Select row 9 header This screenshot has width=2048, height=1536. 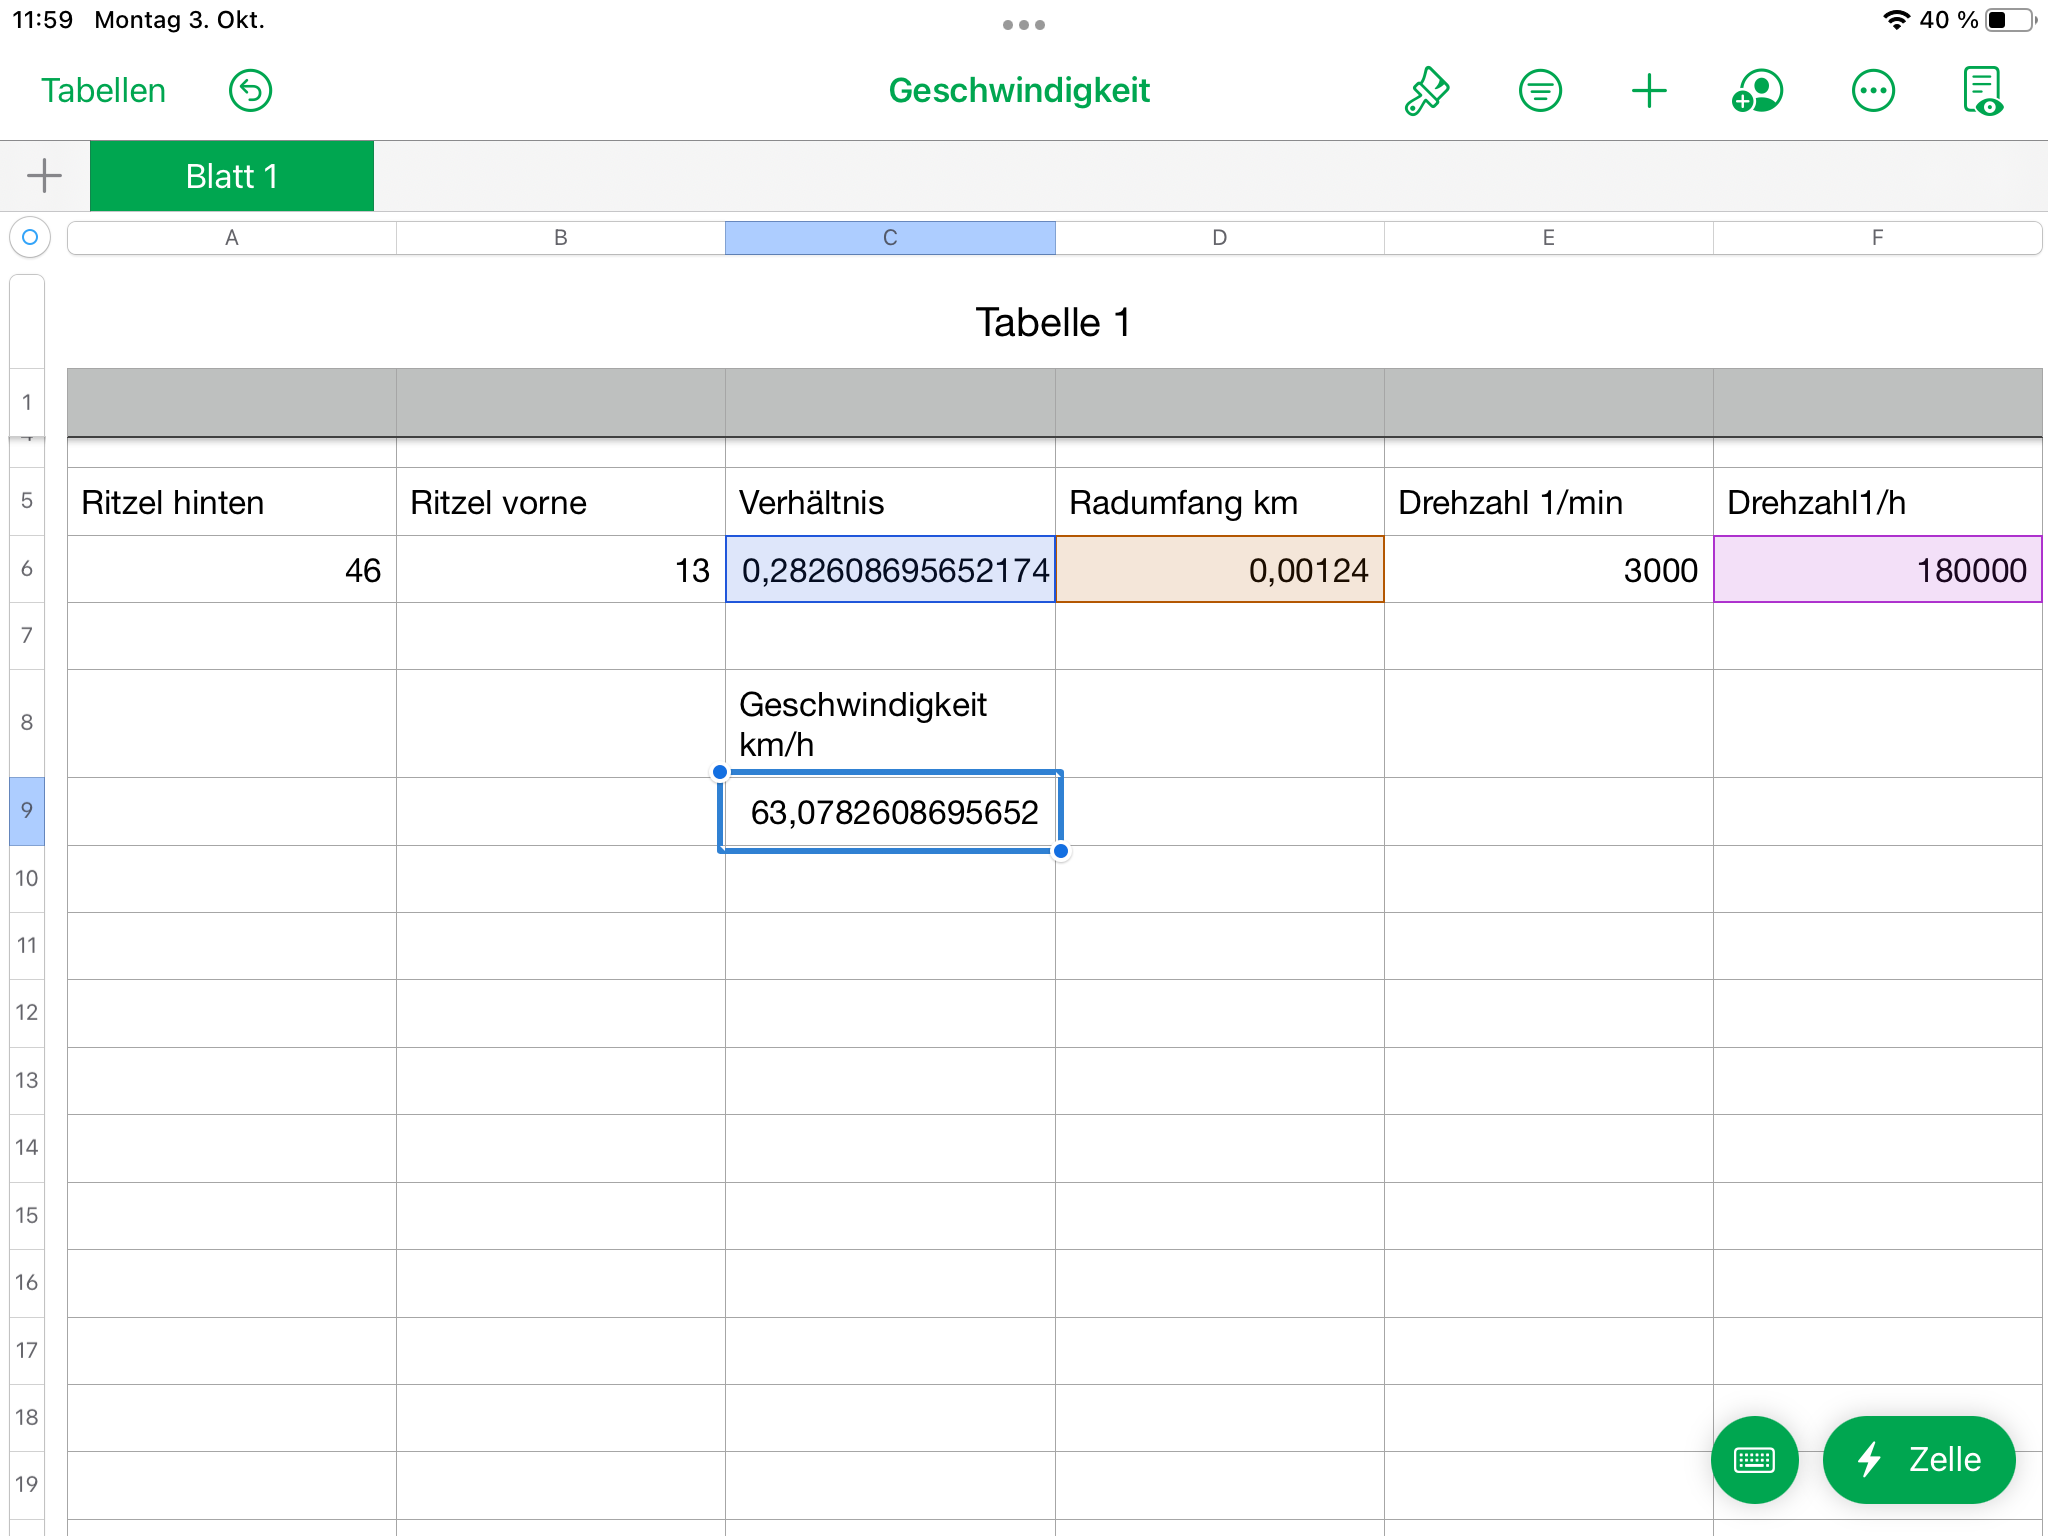27,811
